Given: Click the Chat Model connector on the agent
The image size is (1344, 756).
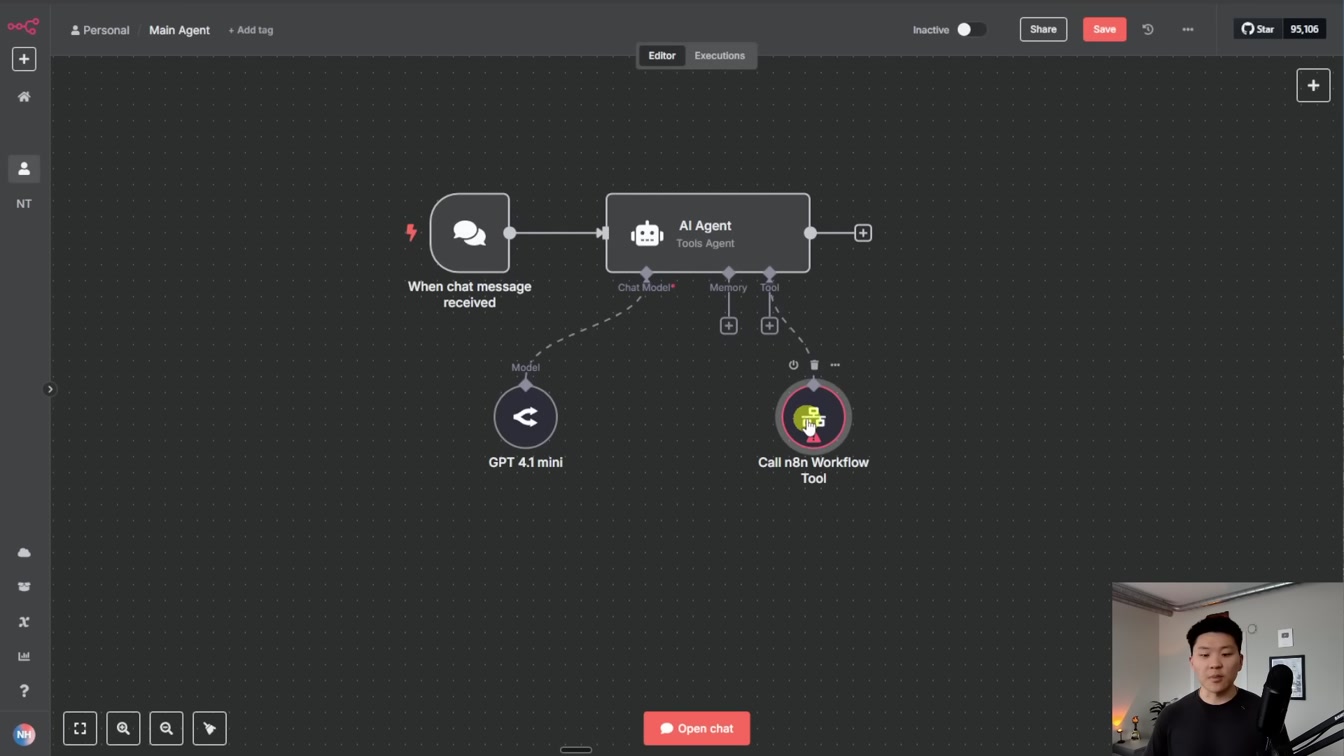Looking at the screenshot, I should click(x=646, y=273).
